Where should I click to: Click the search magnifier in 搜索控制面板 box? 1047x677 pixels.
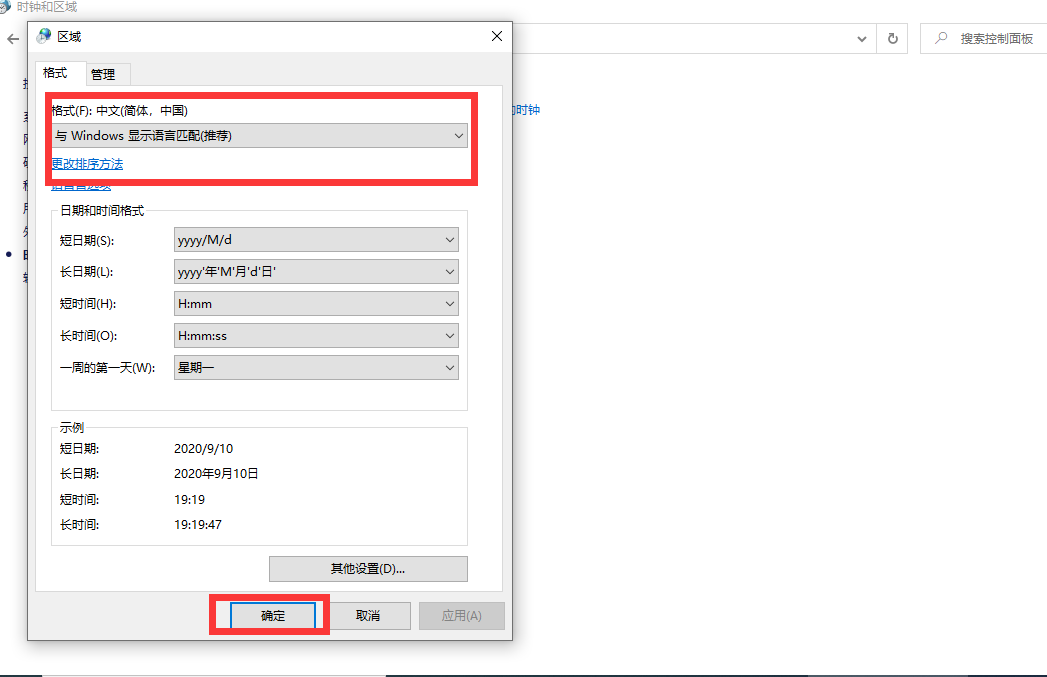click(942, 38)
